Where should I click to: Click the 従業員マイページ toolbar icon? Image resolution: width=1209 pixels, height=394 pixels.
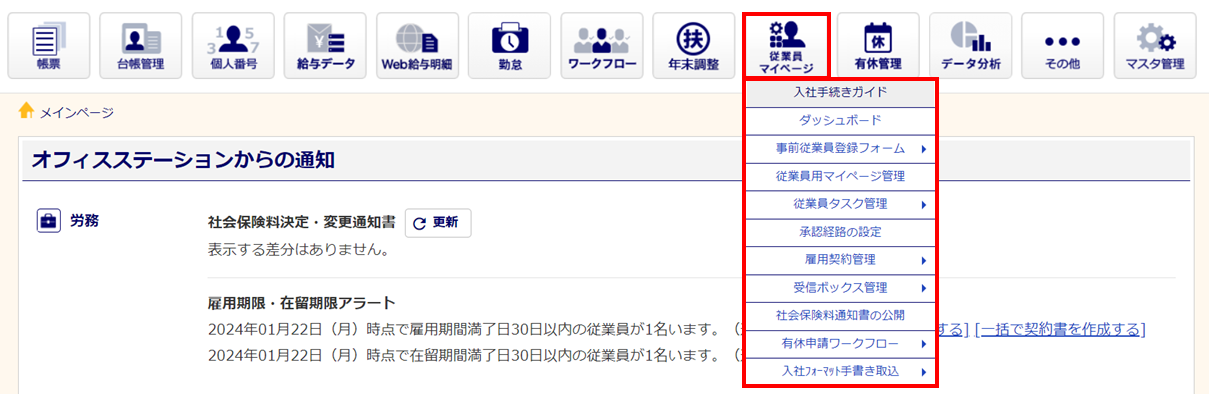coord(786,46)
